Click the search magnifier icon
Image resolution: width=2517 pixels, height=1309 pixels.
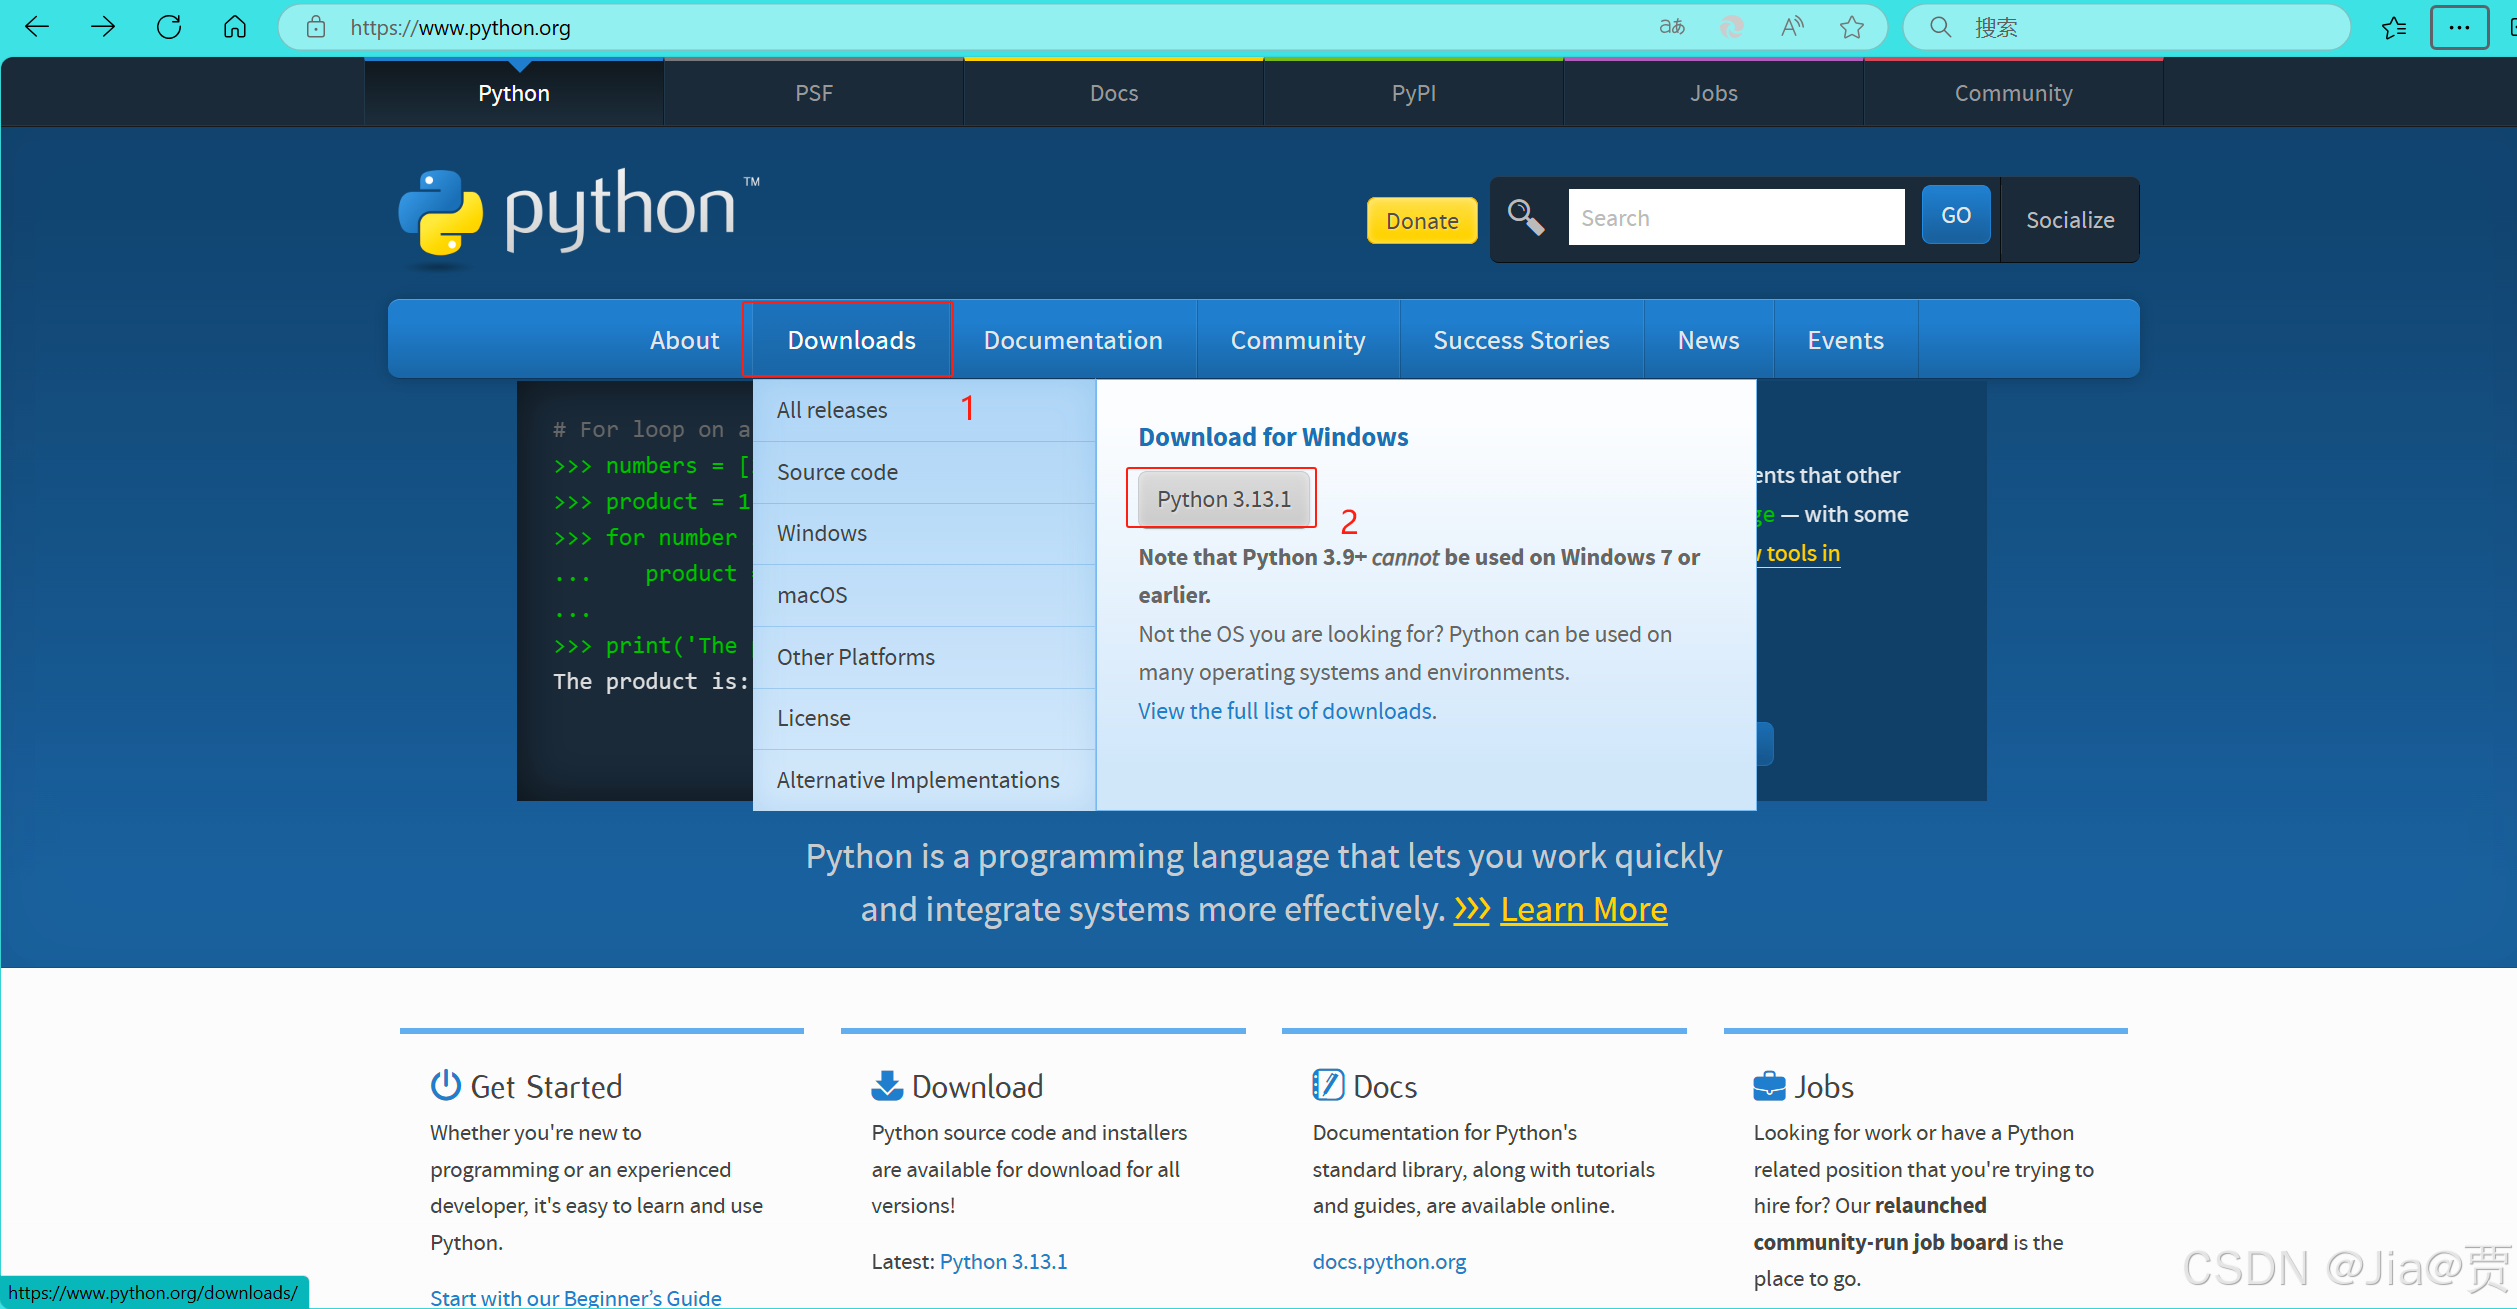[x=1524, y=216]
